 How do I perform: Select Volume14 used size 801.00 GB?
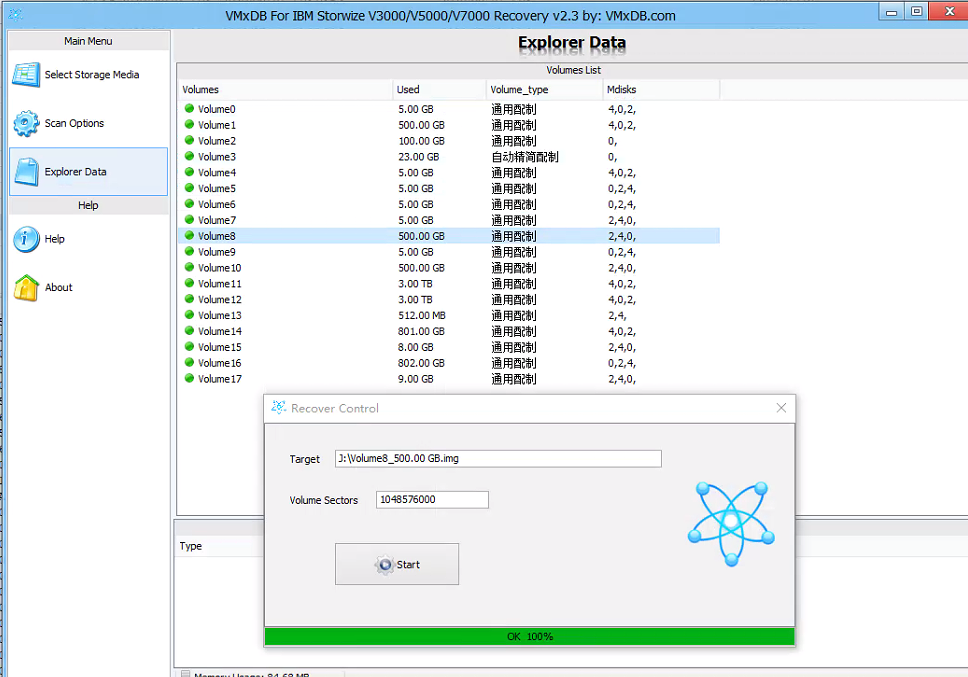[x=422, y=331]
